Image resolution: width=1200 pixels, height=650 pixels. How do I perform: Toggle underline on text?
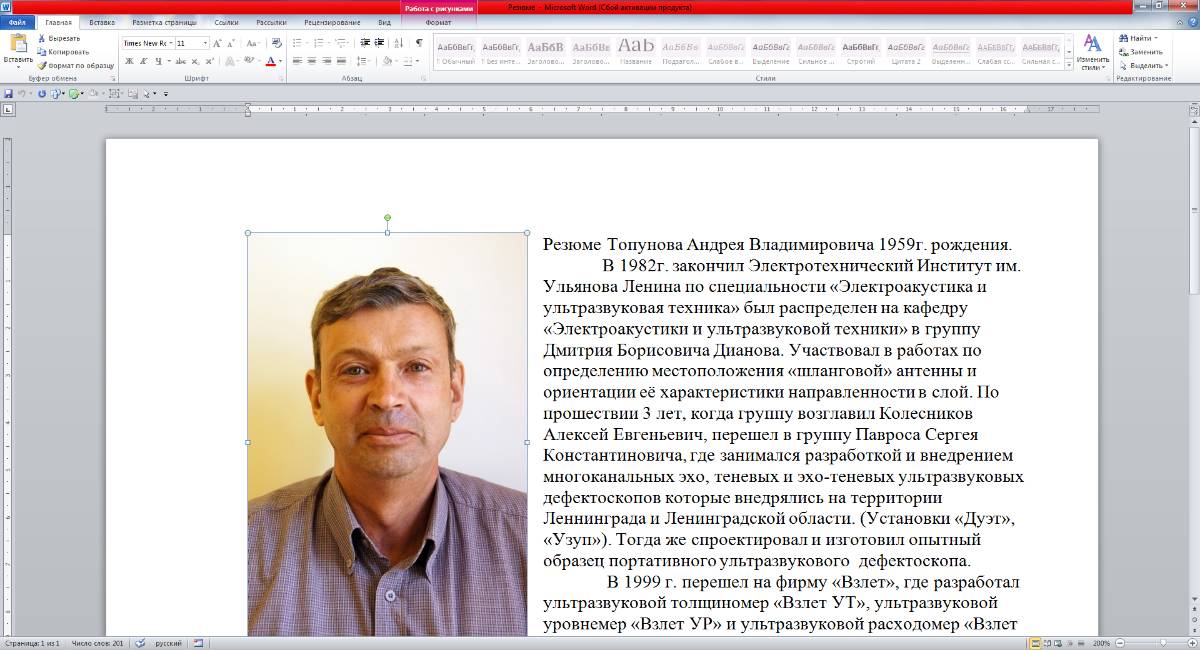coord(157,61)
